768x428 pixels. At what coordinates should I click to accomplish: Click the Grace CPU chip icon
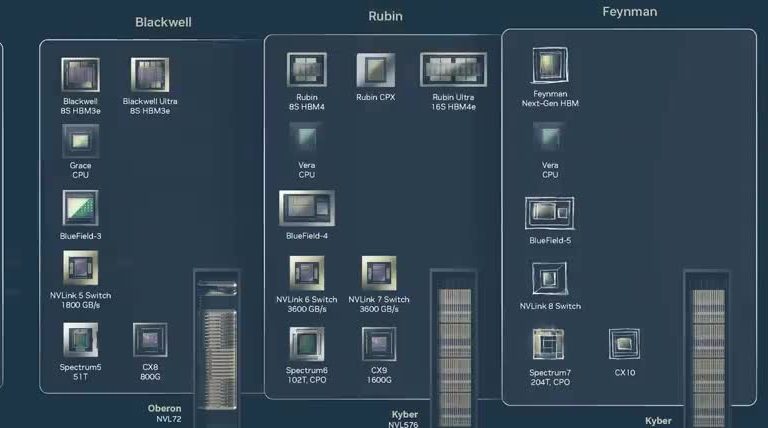pyautogui.click(x=80, y=141)
